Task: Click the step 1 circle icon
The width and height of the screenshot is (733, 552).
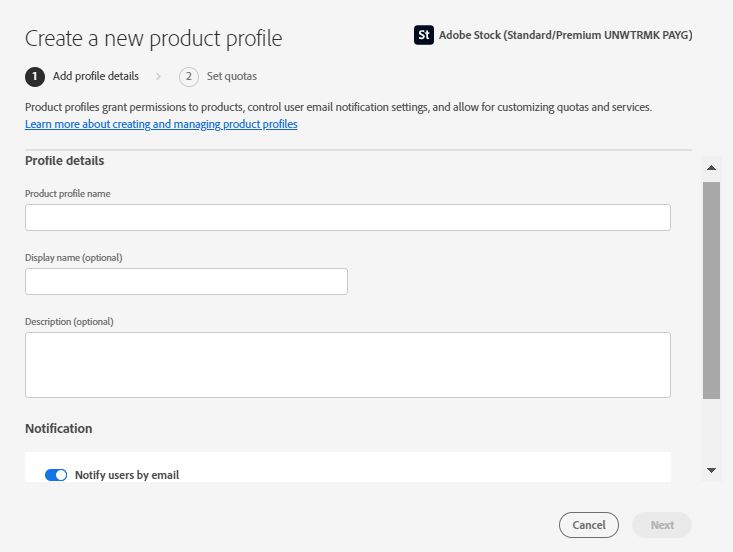Action: 35,76
